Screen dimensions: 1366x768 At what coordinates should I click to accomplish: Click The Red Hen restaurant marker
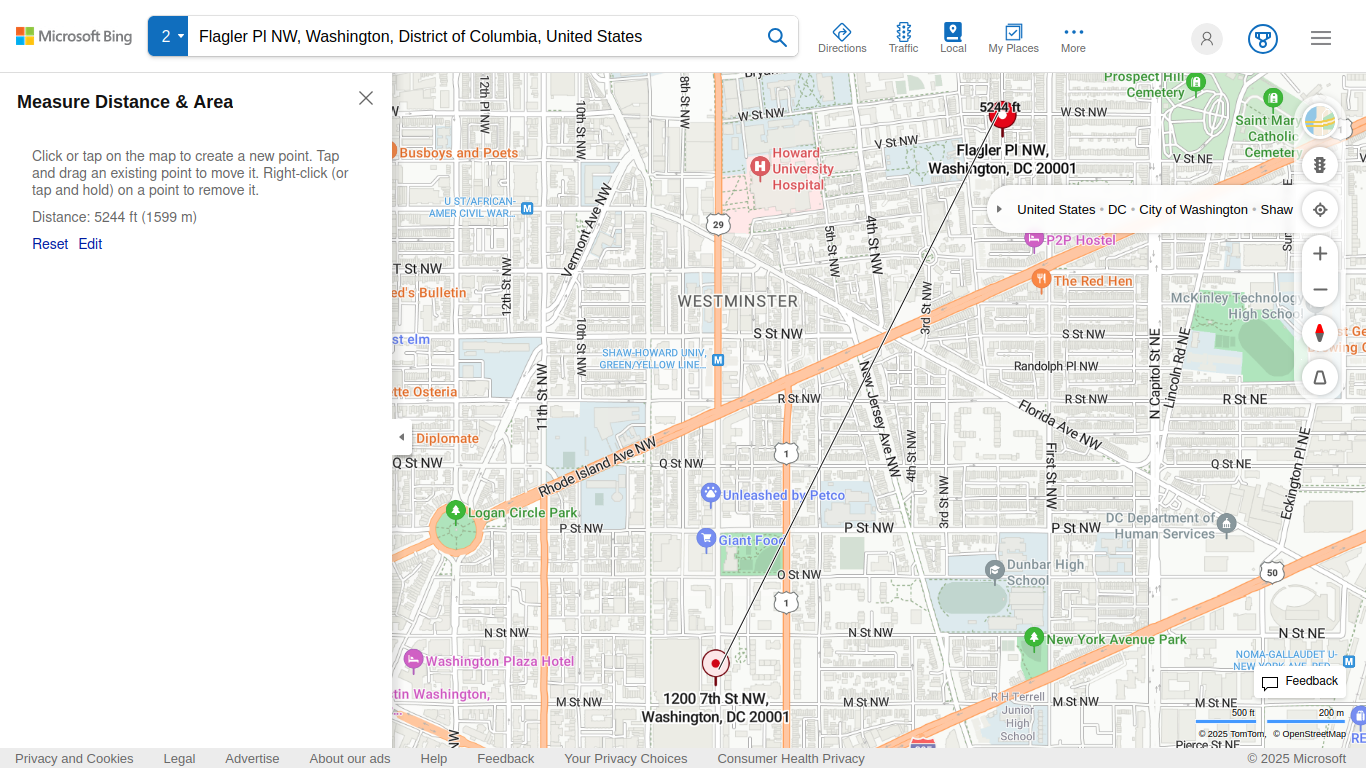click(x=1041, y=279)
